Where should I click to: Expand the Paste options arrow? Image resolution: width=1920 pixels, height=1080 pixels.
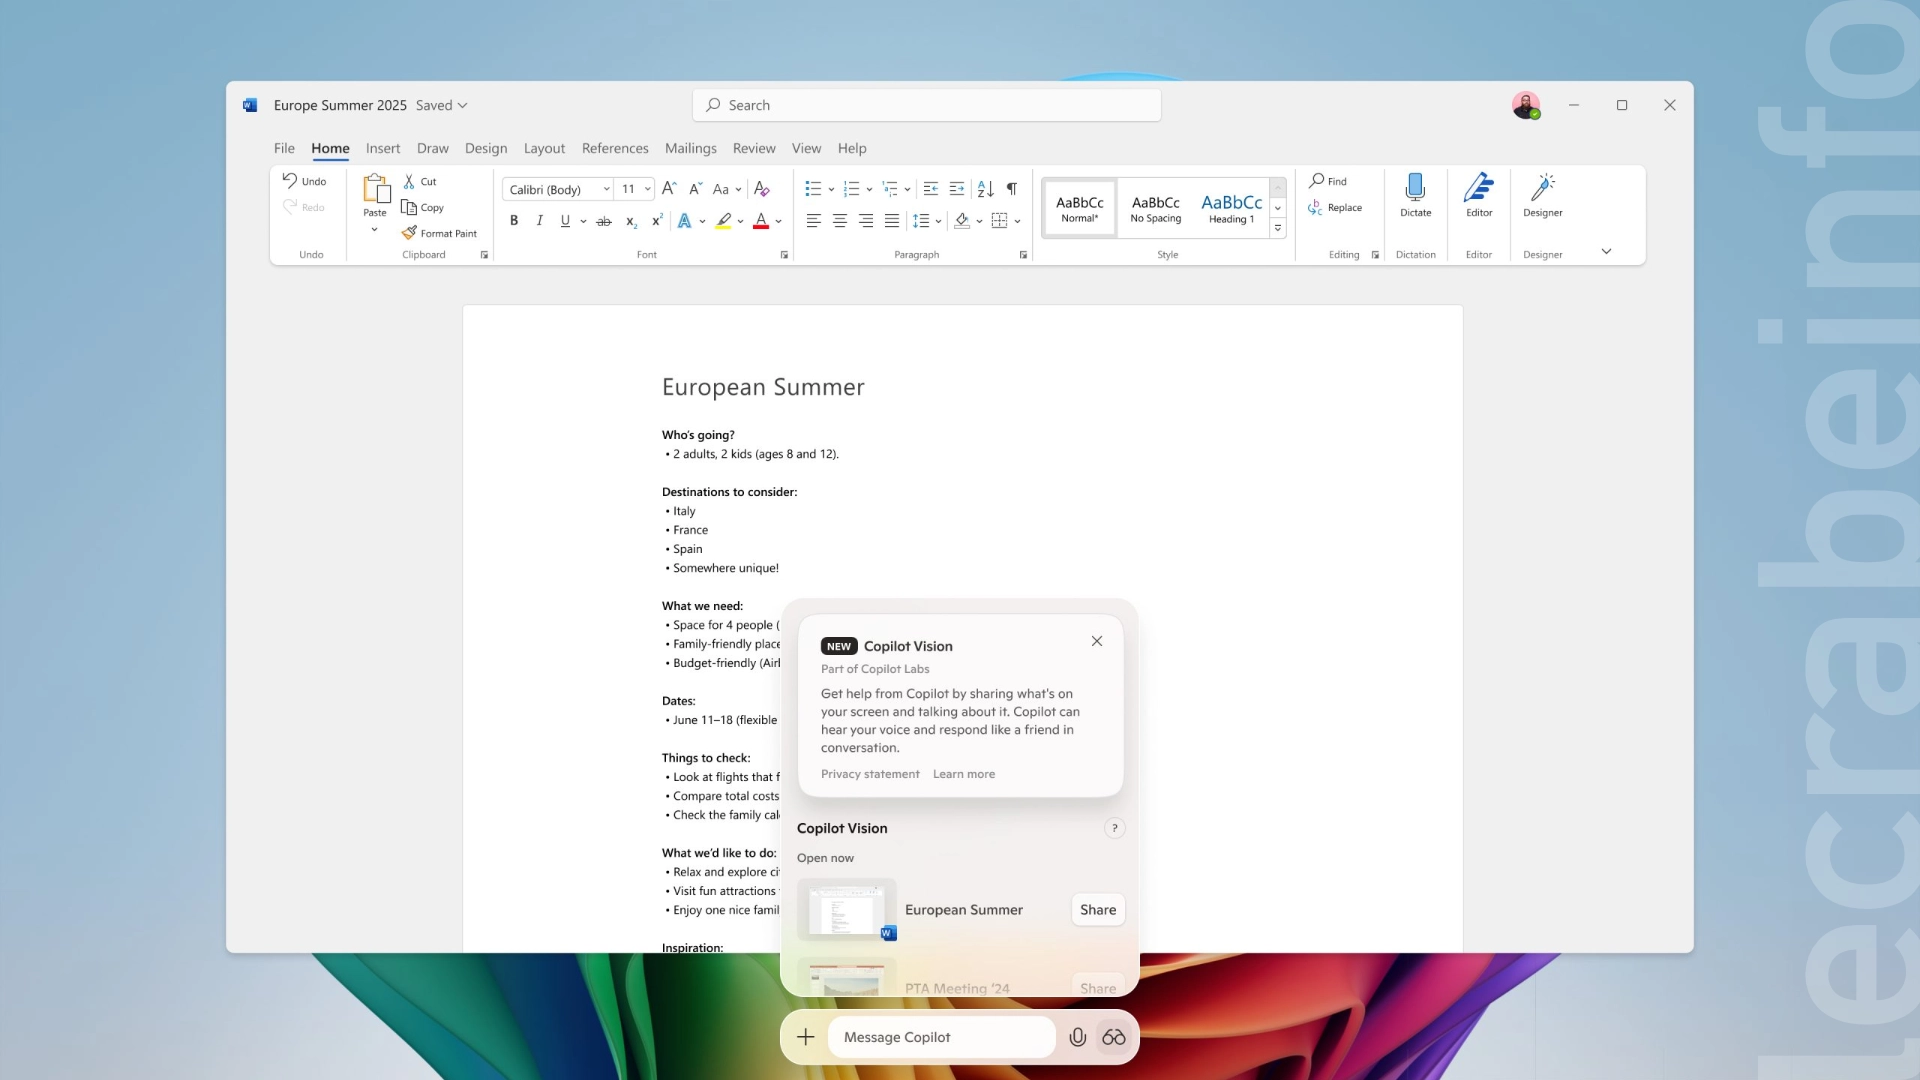click(x=375, y=230)
